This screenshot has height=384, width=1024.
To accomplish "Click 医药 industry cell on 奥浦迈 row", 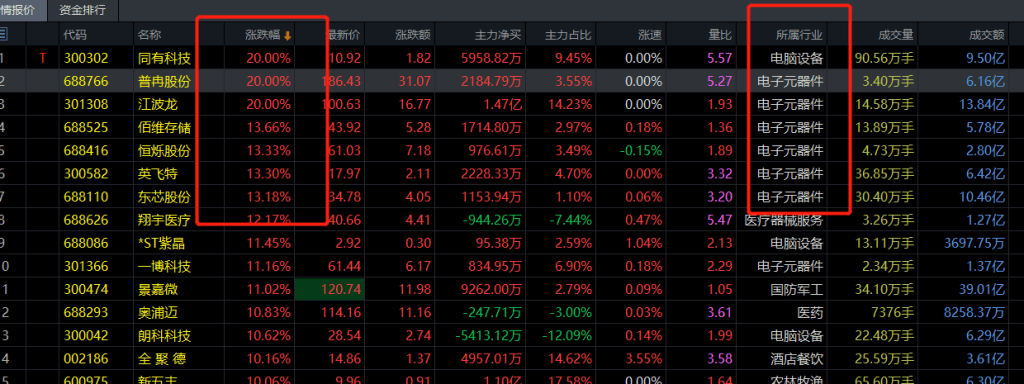I will click(810, 312).
